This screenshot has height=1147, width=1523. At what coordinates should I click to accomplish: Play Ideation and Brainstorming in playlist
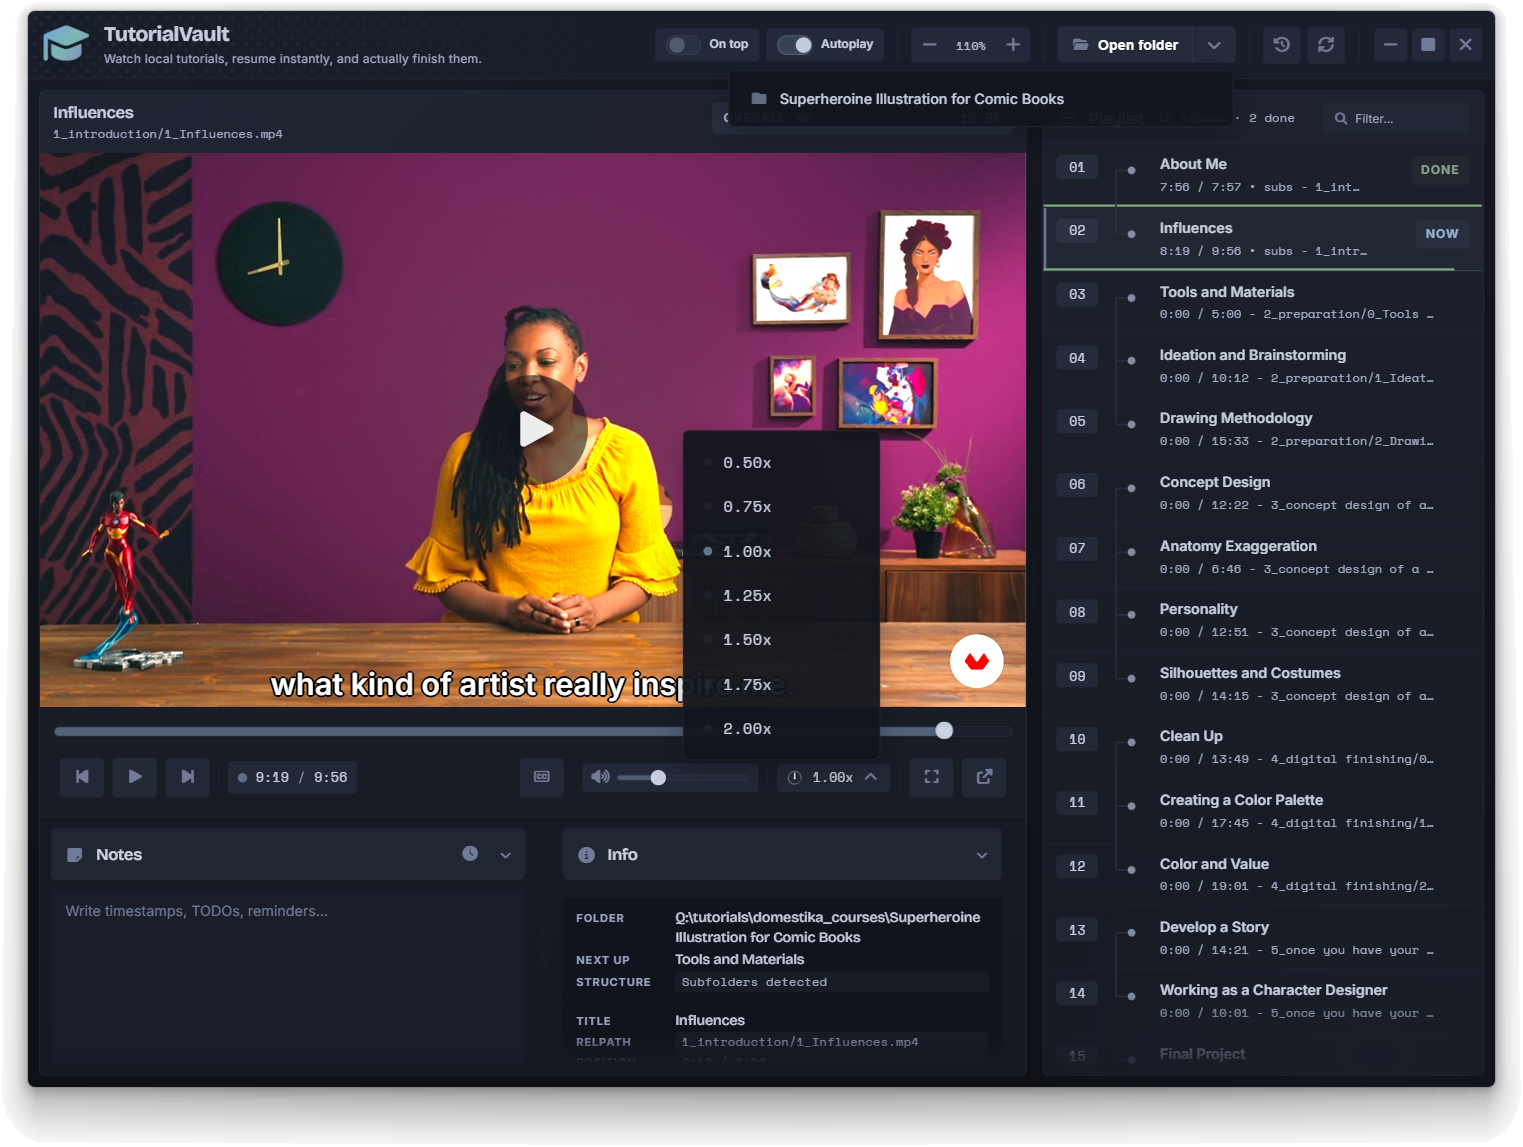[x=1262, y=365]
